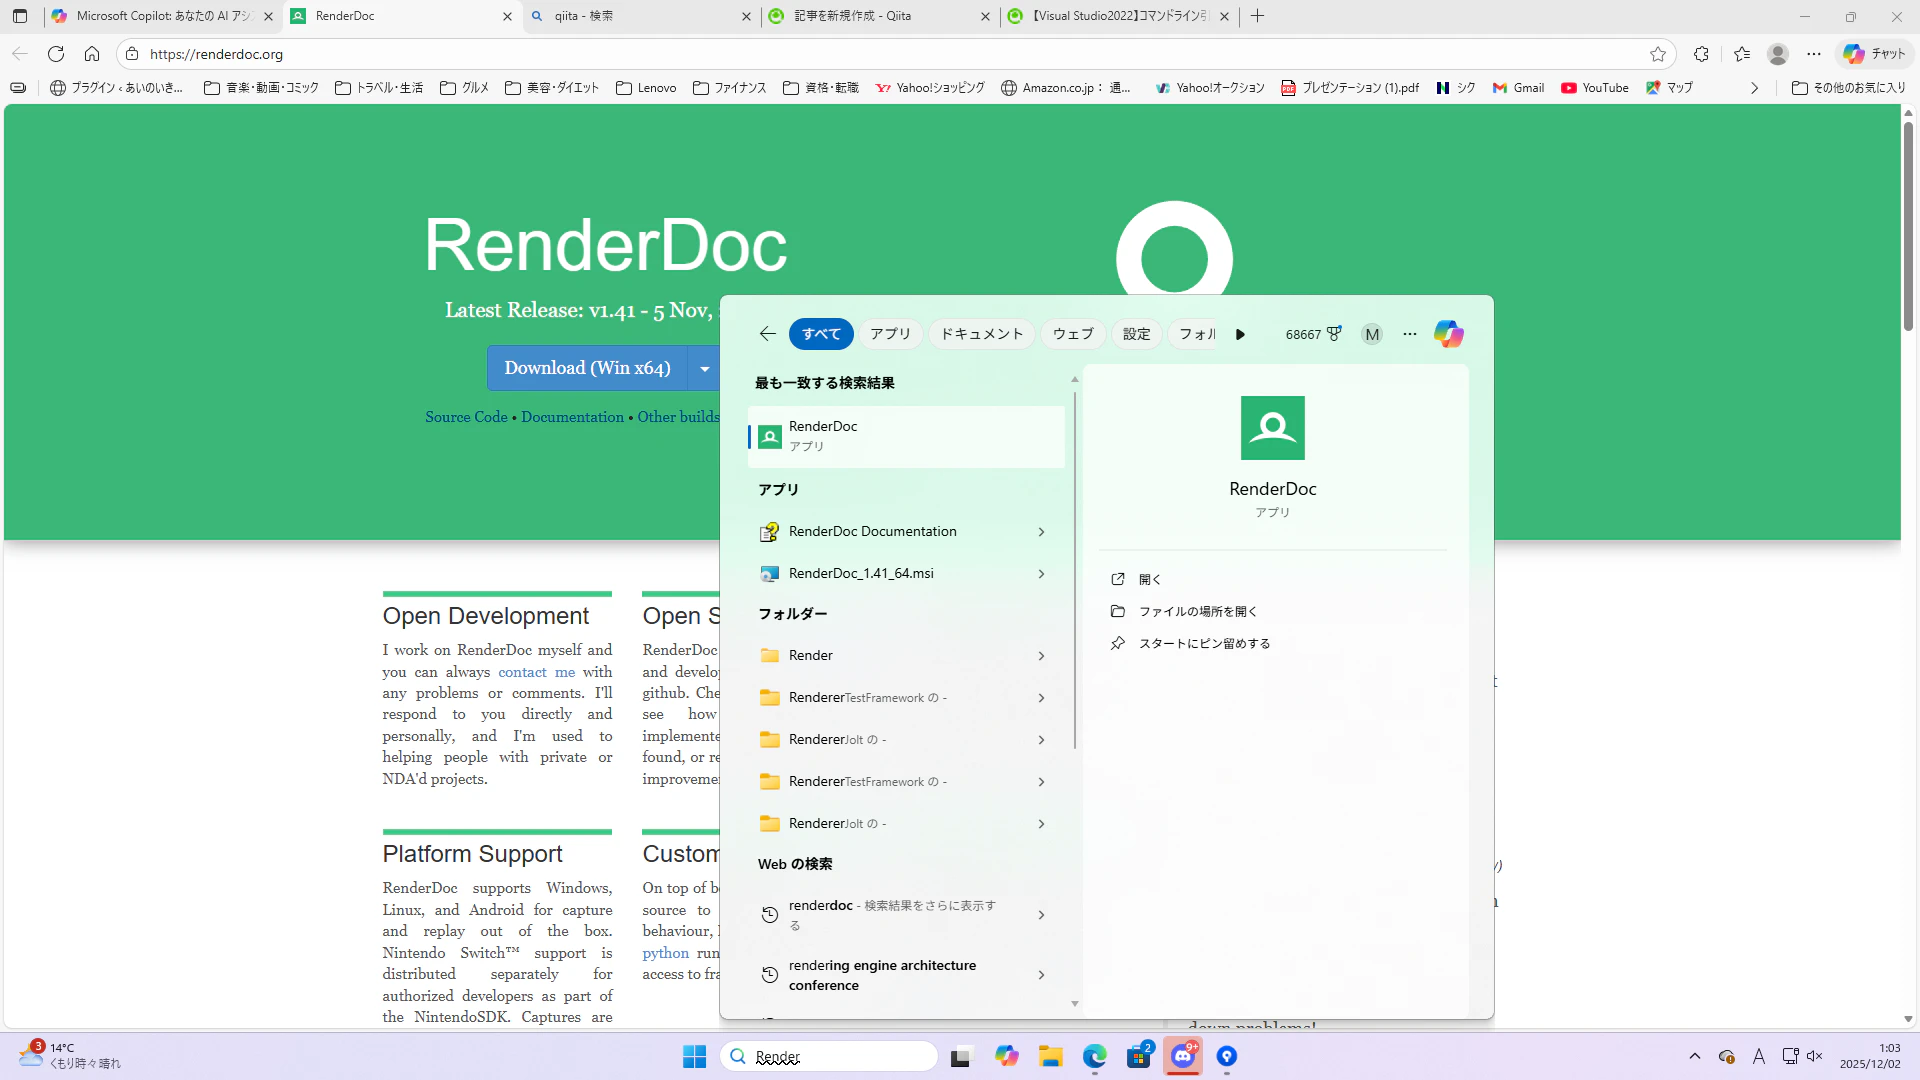
Task: Open the Source Code link
Action: point(466,417)
